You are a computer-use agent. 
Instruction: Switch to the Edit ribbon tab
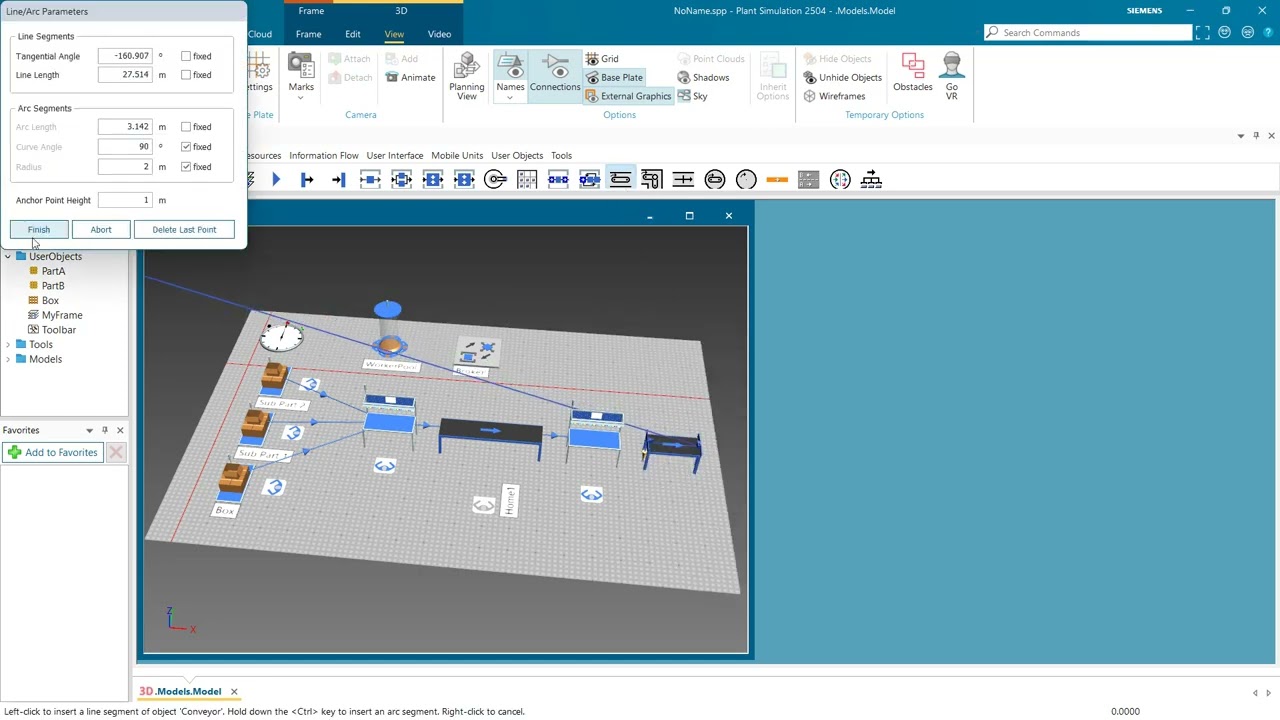pyautogui.click(x=353, y=34)
